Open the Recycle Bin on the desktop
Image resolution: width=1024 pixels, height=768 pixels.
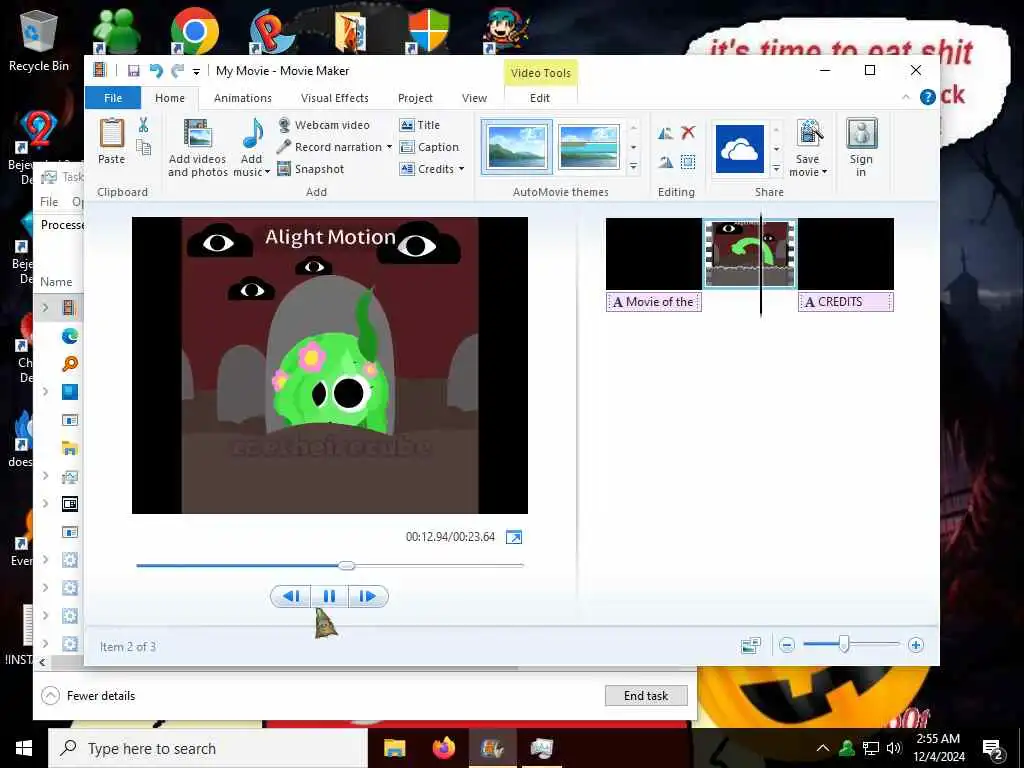(39, 40)
